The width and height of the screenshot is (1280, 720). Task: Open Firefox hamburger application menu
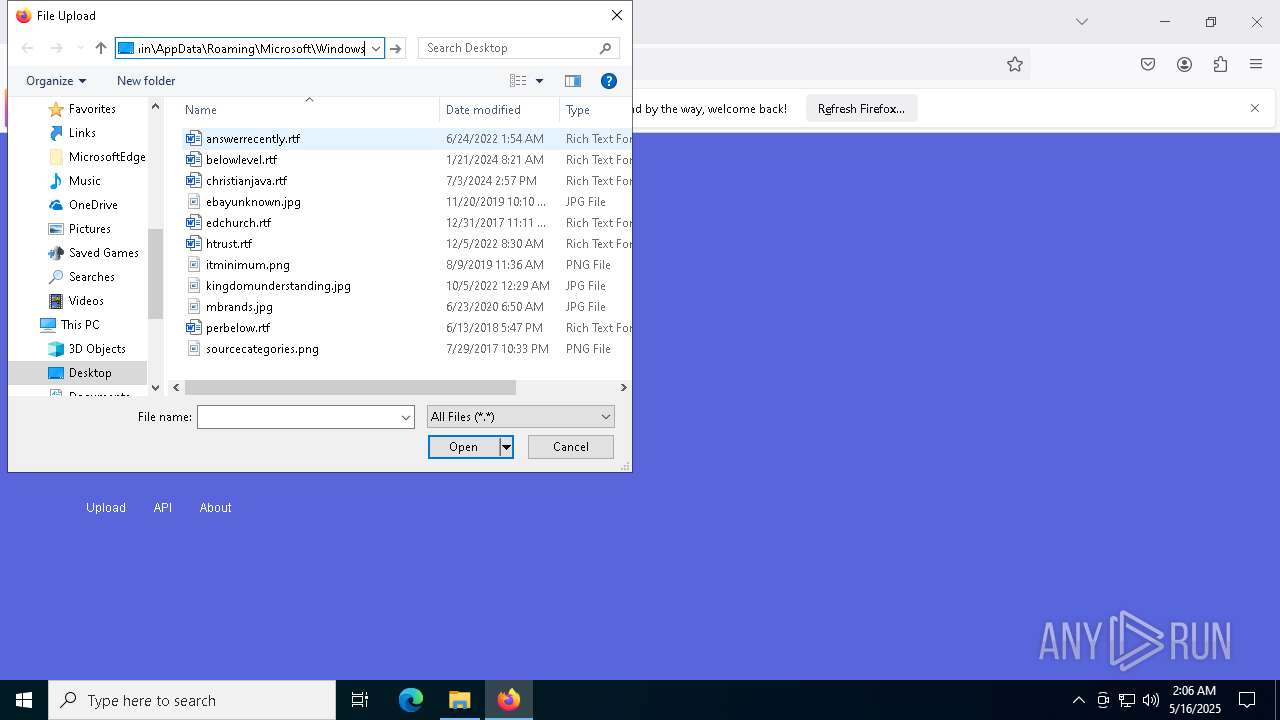click(1256, 64)
